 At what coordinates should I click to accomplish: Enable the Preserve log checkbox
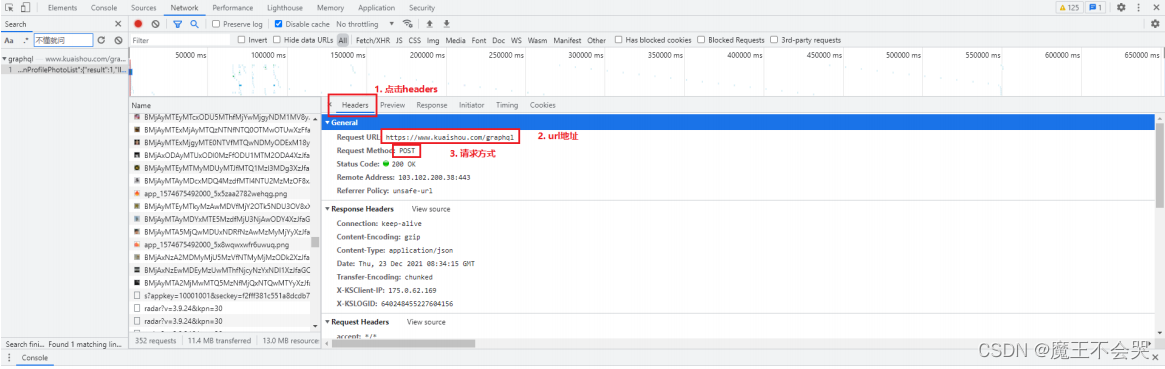[216, 24]
